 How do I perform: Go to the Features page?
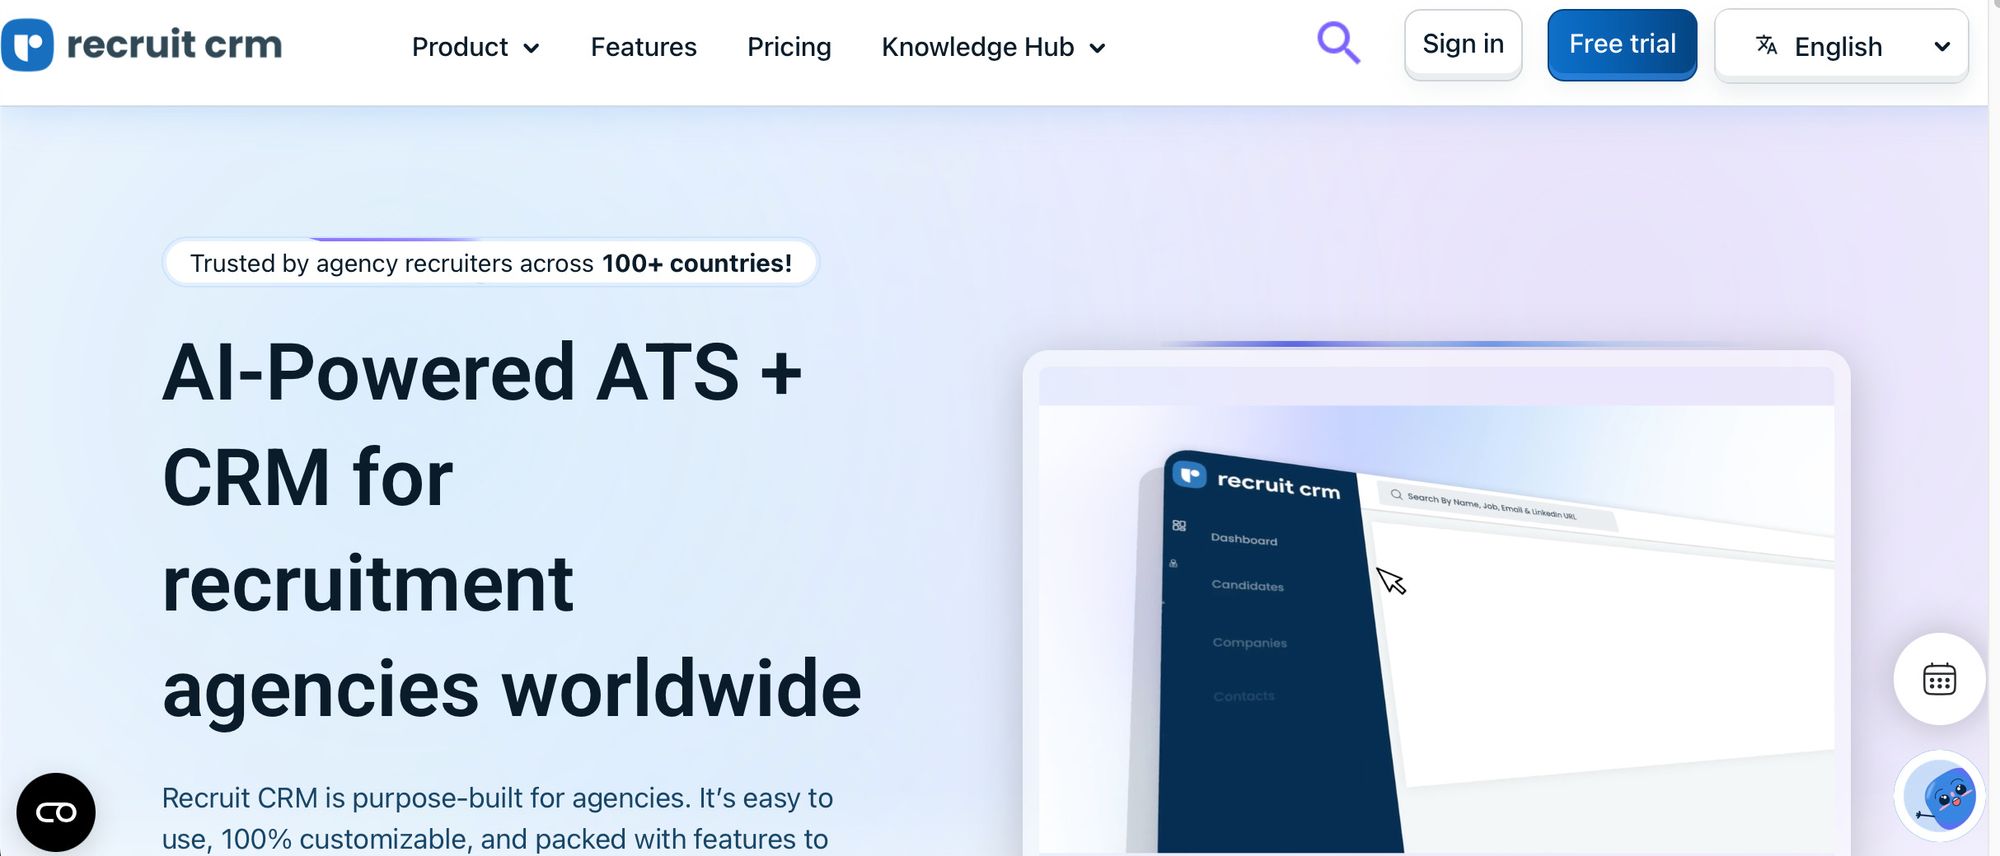(x=643, y=47)
